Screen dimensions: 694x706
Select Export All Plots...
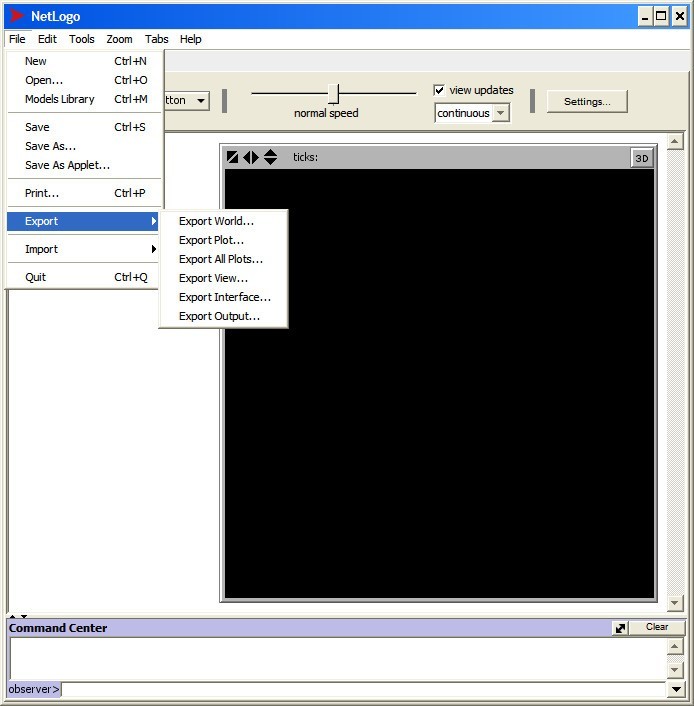pos(223,259)
